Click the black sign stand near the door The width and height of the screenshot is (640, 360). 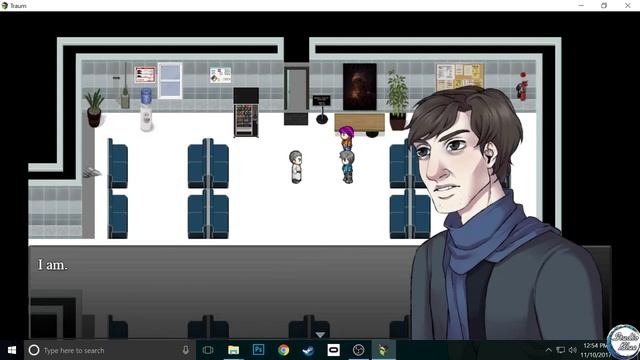(x=322, y=109)
